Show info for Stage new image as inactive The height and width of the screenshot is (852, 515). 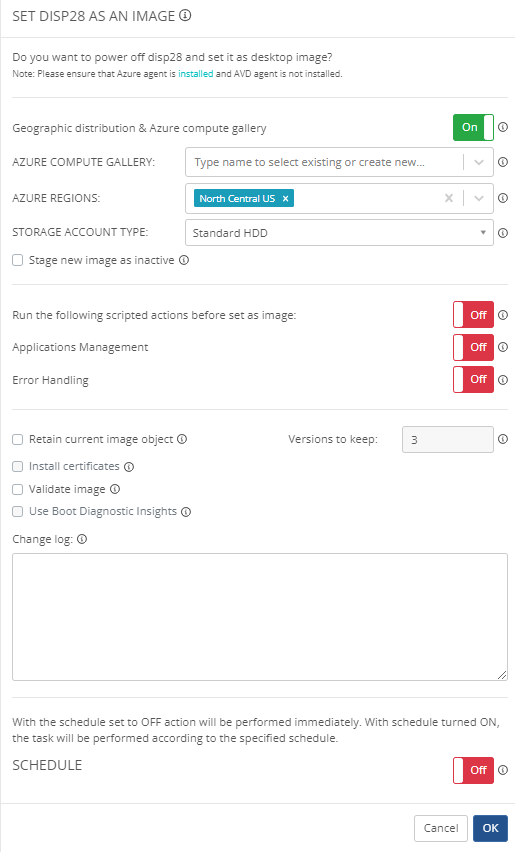(x=184, y=260)
